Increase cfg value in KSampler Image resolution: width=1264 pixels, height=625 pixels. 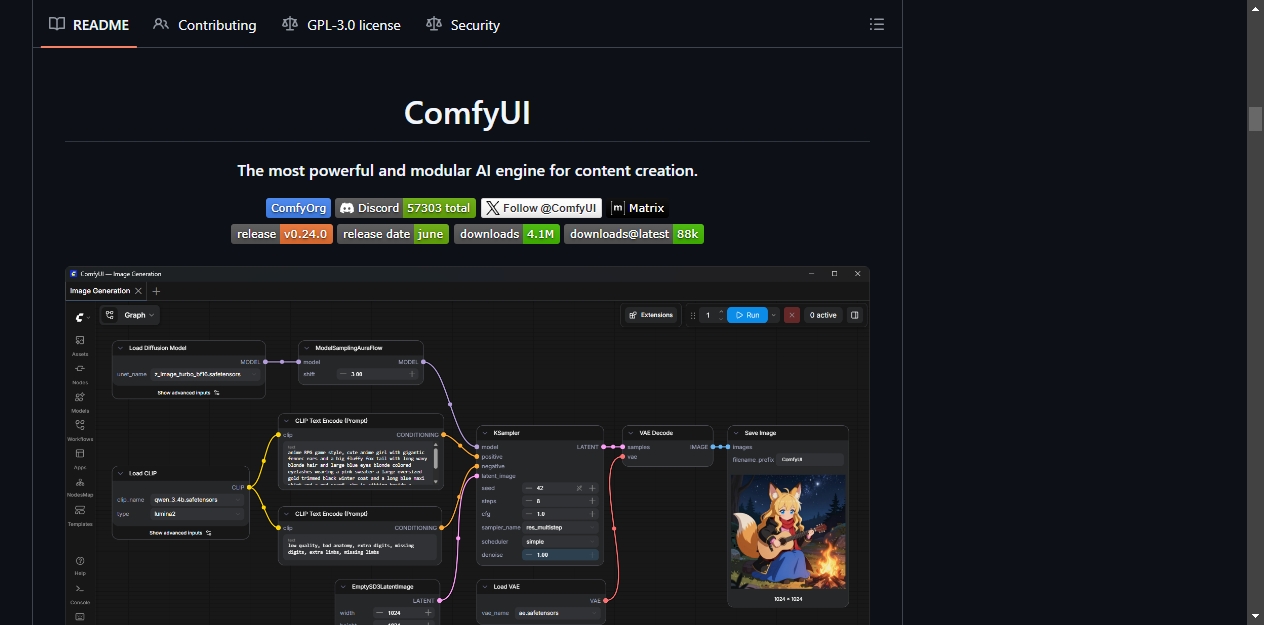(x=592, y=514)
